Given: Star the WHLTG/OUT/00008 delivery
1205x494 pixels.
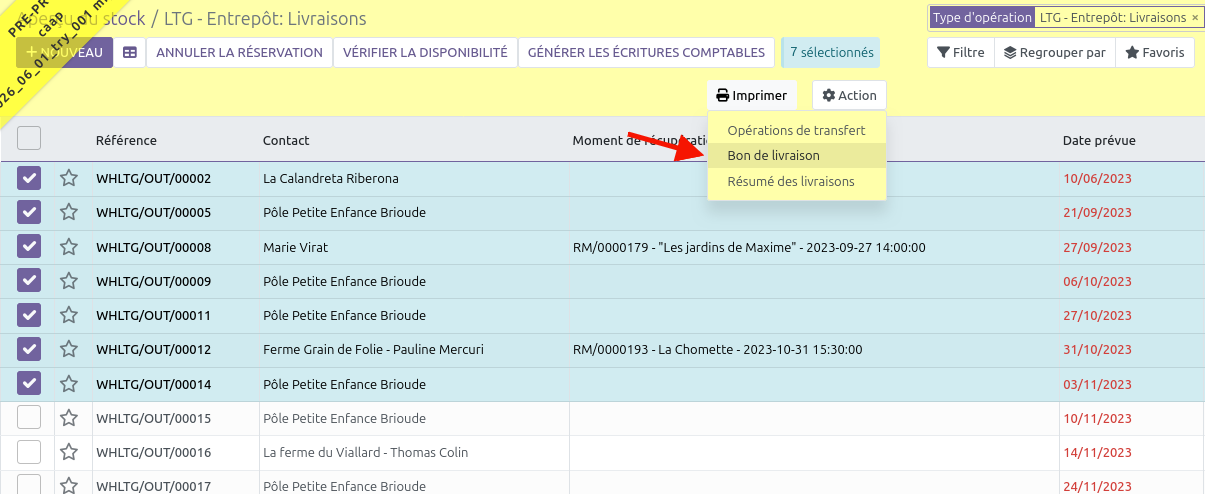Looking at the screenshot, I should [x=69, y=247].
